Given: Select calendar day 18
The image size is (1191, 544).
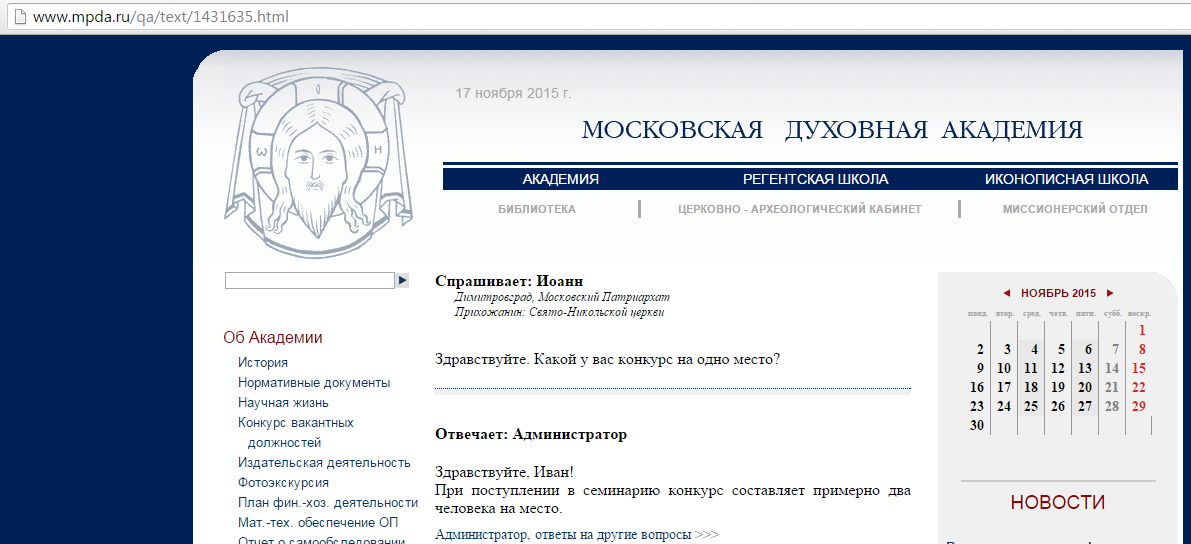Looking at the screenshot, I should 1031,387.
